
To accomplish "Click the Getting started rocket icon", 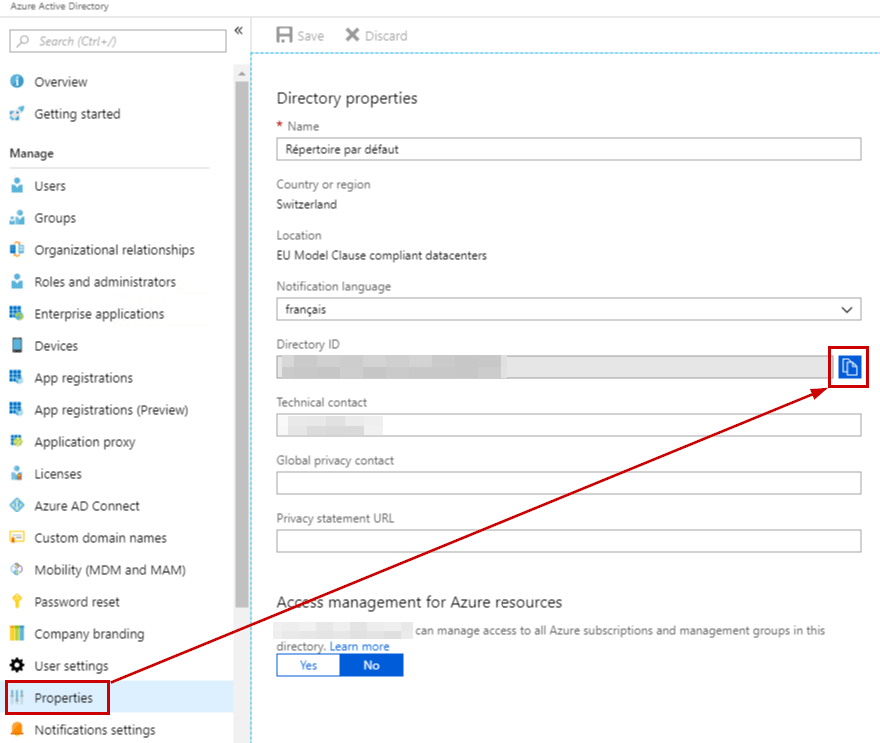I will [x=17, y=113].
